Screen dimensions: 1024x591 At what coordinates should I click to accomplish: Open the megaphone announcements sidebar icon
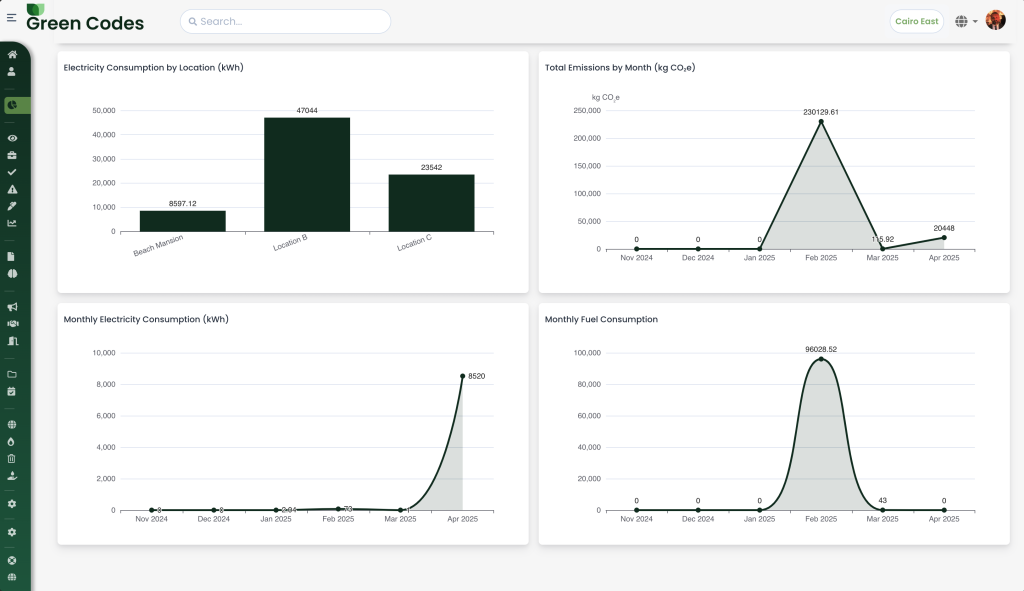click(x=12, y=307)
